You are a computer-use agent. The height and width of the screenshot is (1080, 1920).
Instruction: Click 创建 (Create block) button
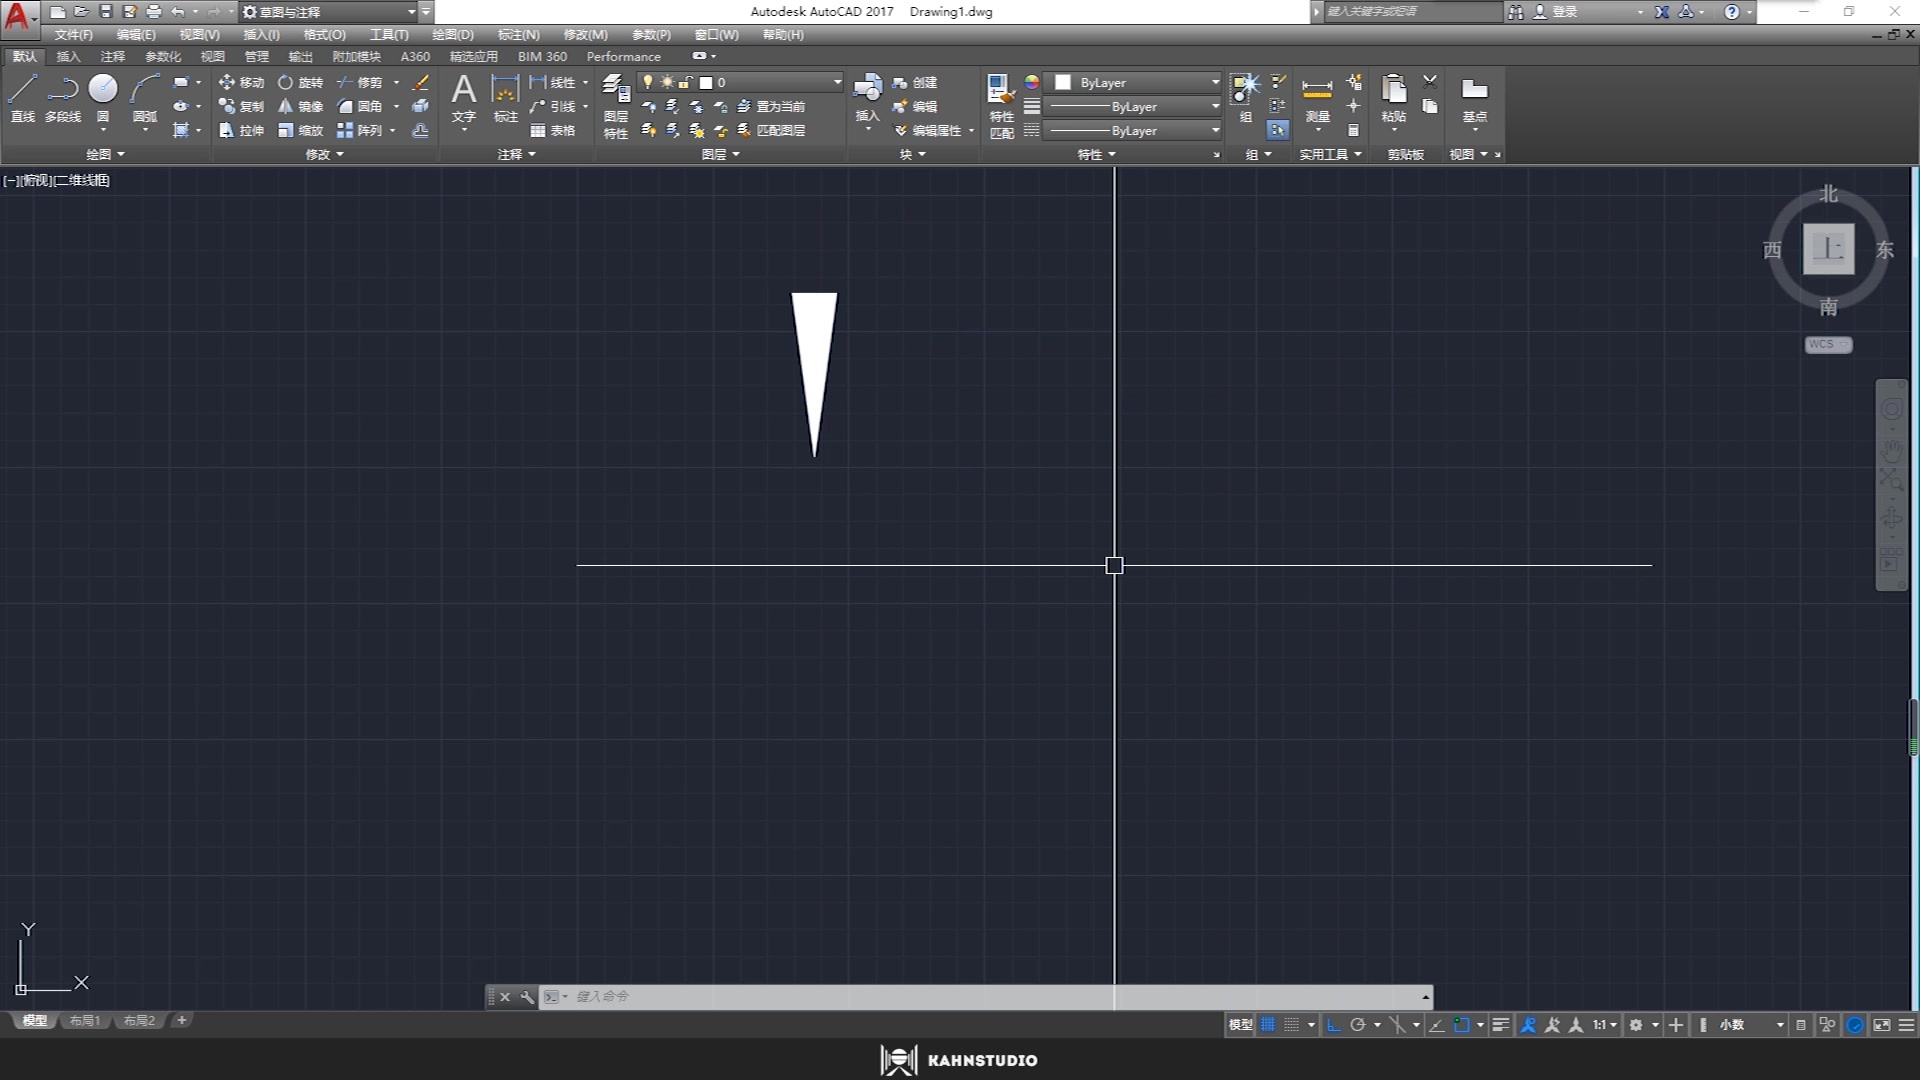point(915,82)
